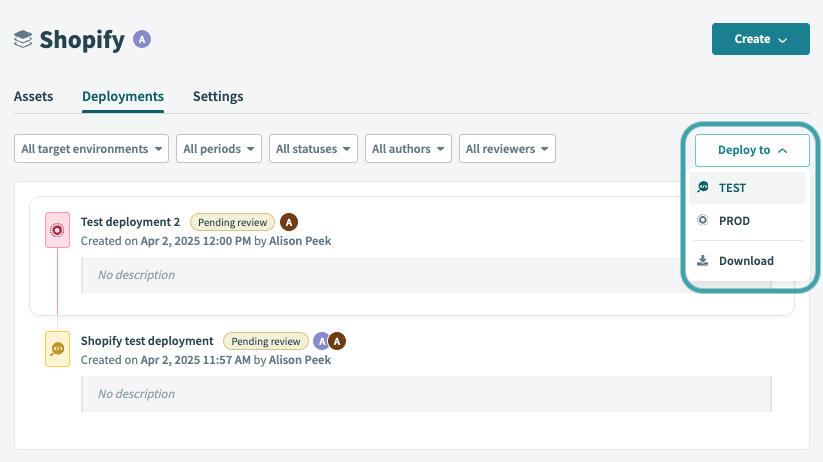Click the TEST environment icon in menu
The height and width of the screenshot is (462, 823).
tap(703, 188)
